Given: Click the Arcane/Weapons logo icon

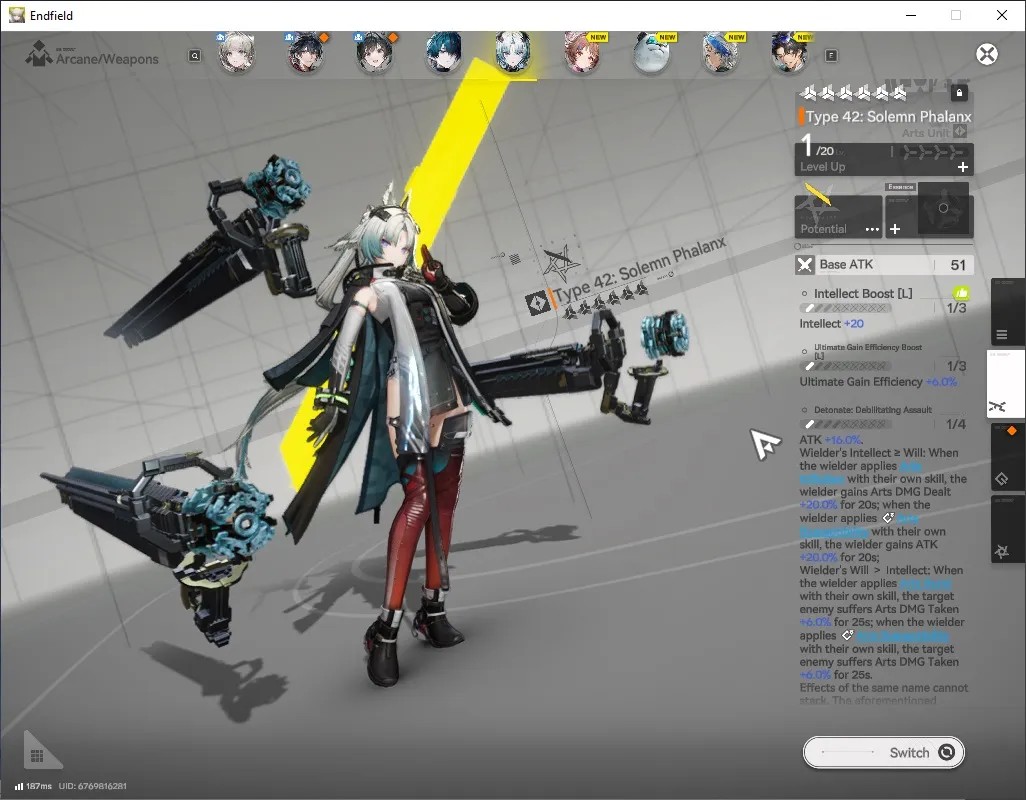Looking at the screenshot, I should pyautogui.click(x=38, y=54).
